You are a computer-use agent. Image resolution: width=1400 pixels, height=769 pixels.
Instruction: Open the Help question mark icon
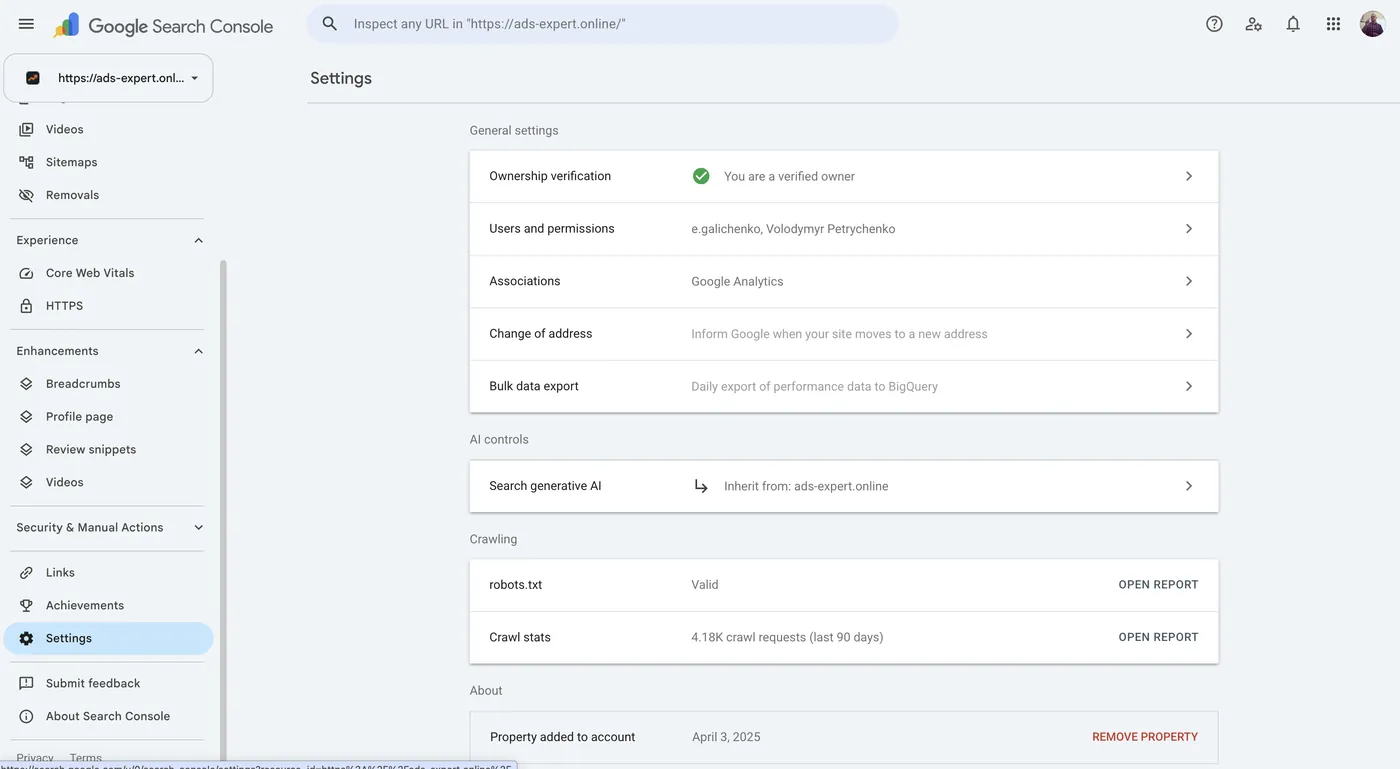point(1214,24)
